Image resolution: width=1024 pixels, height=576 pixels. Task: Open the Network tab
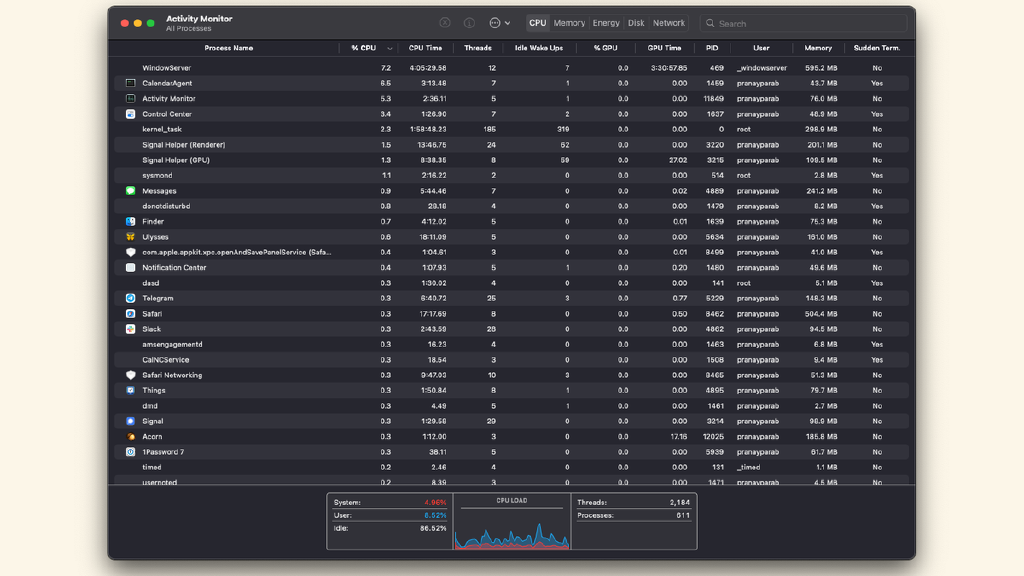(669, 23)
